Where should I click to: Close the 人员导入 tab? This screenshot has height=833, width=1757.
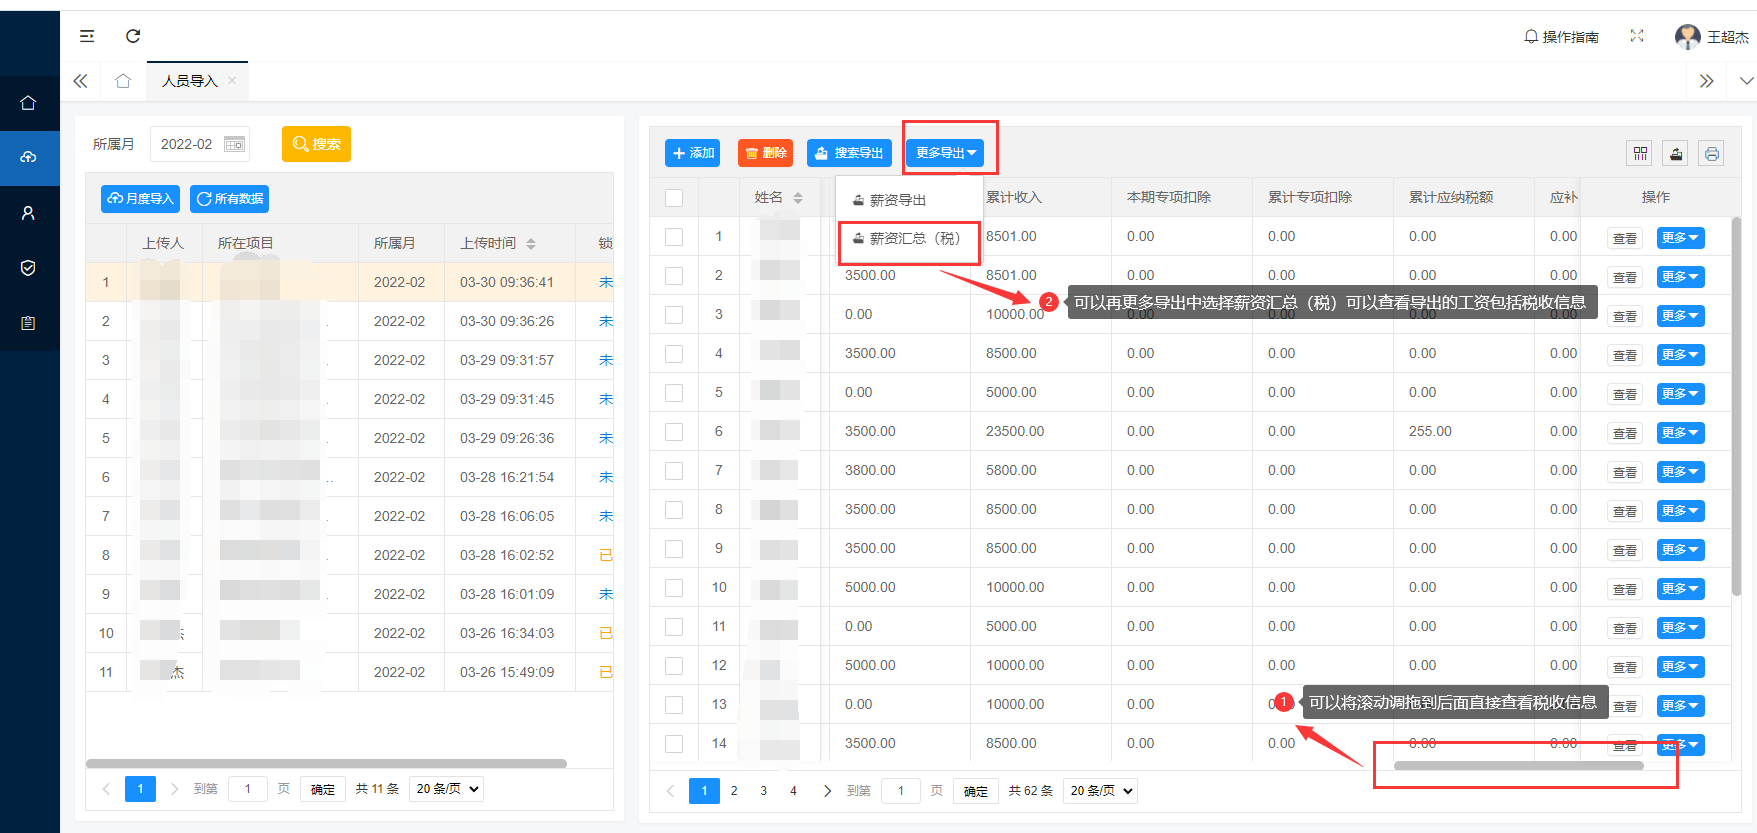click(x=232, y=81)
